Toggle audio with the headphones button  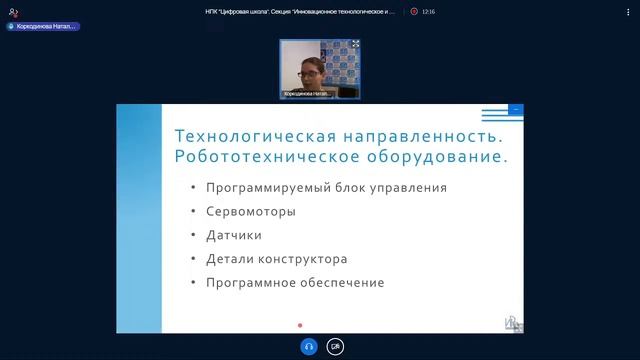point(309,347)
